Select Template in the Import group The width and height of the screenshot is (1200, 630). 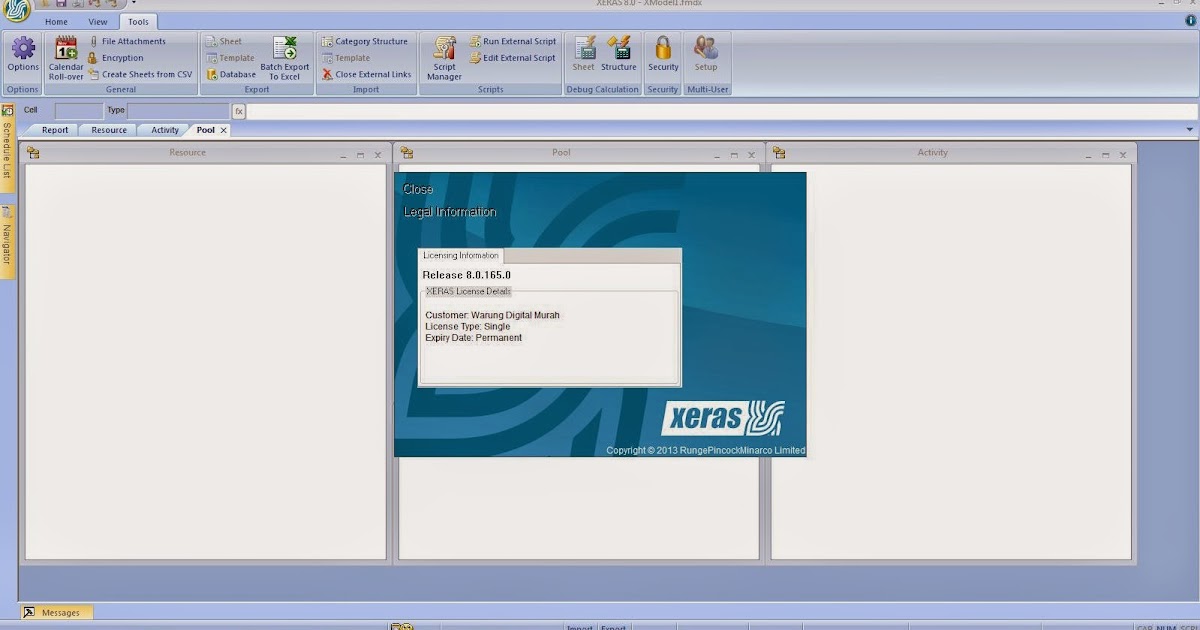coord(346,58)
